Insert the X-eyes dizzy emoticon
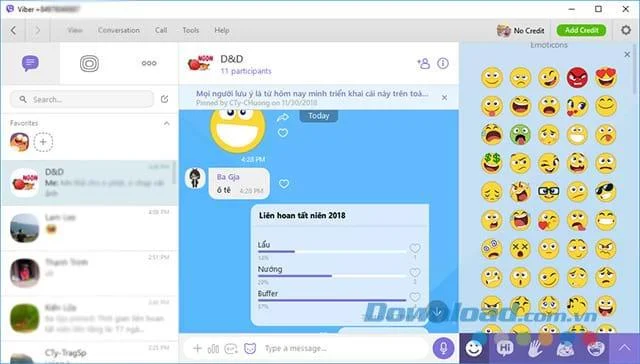The height and width of the screenshot is (364, 640). pos(520,249)
